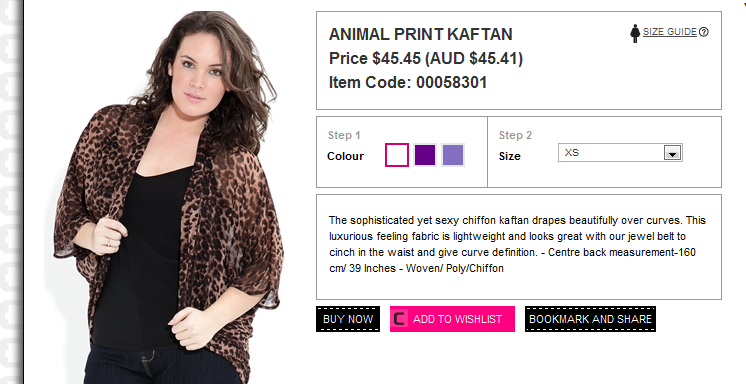Image resolution: width=746 pixels, height=384 pixels.
Task: Open the SIZE GUIDE link
Action: [670, 32]
